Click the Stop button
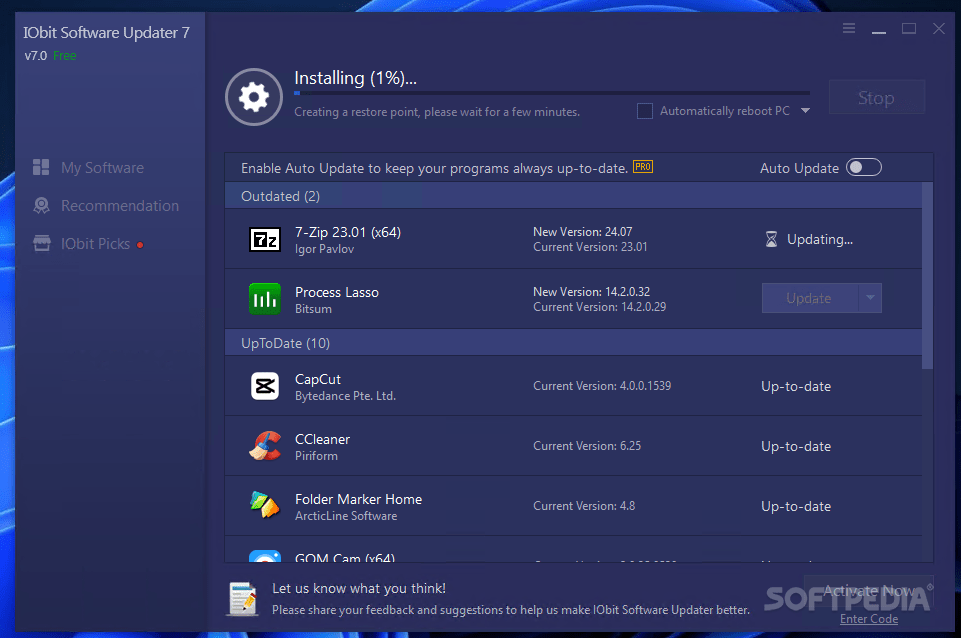The width and height of the screenshot is (961, 638). (x=876, y=97)
